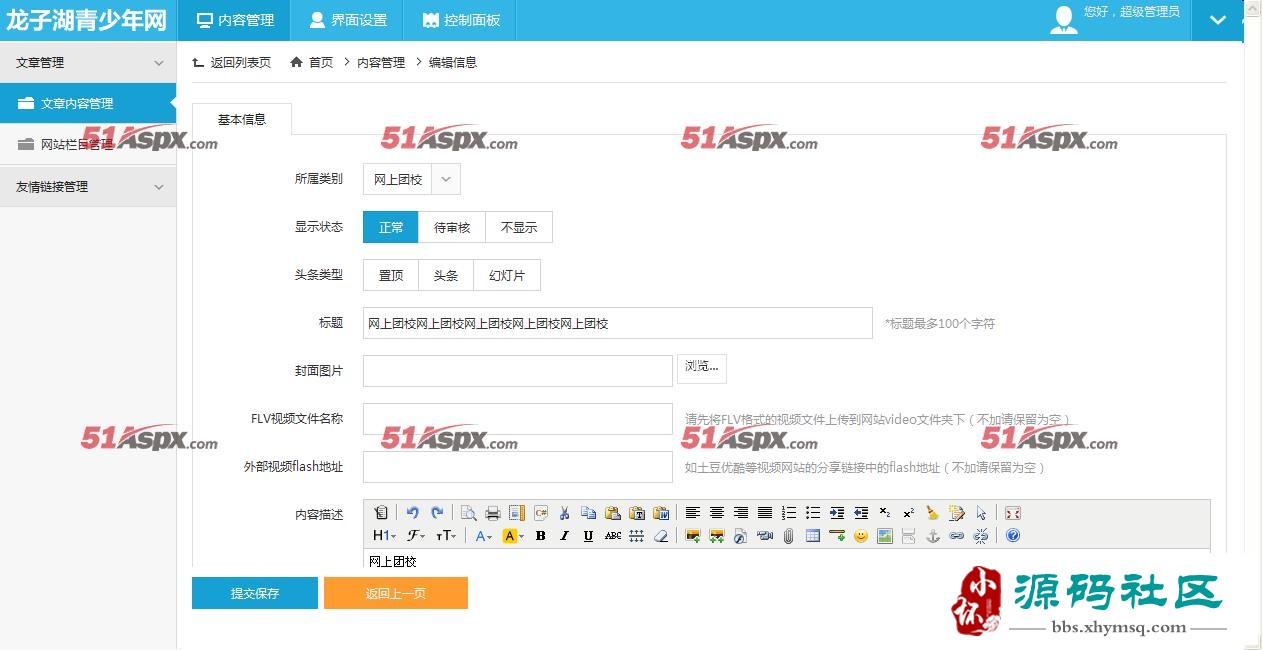Open the font family dropdown
This screenshot has height=650, width=1263.
pyautogui.click(x=416, y=536)
